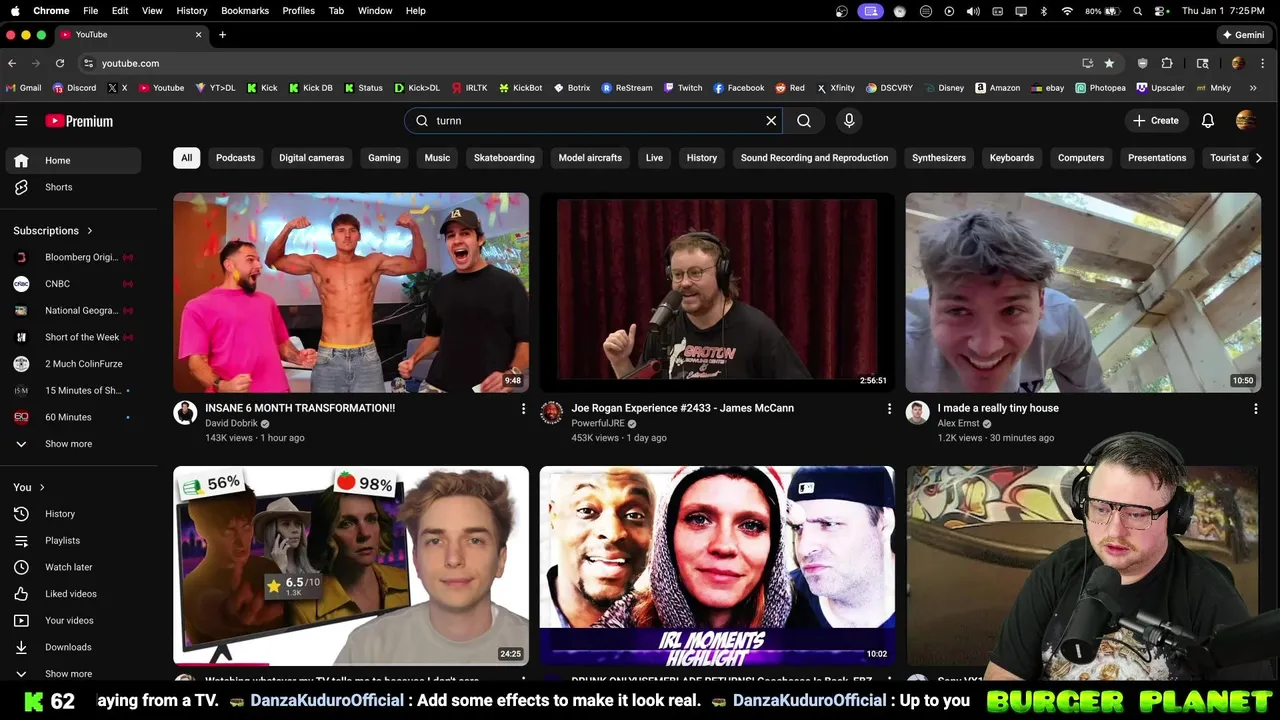This screenshot has width=1280, height=720.
Task: Open the Twitch bookmark
Action: click(683, 88)
